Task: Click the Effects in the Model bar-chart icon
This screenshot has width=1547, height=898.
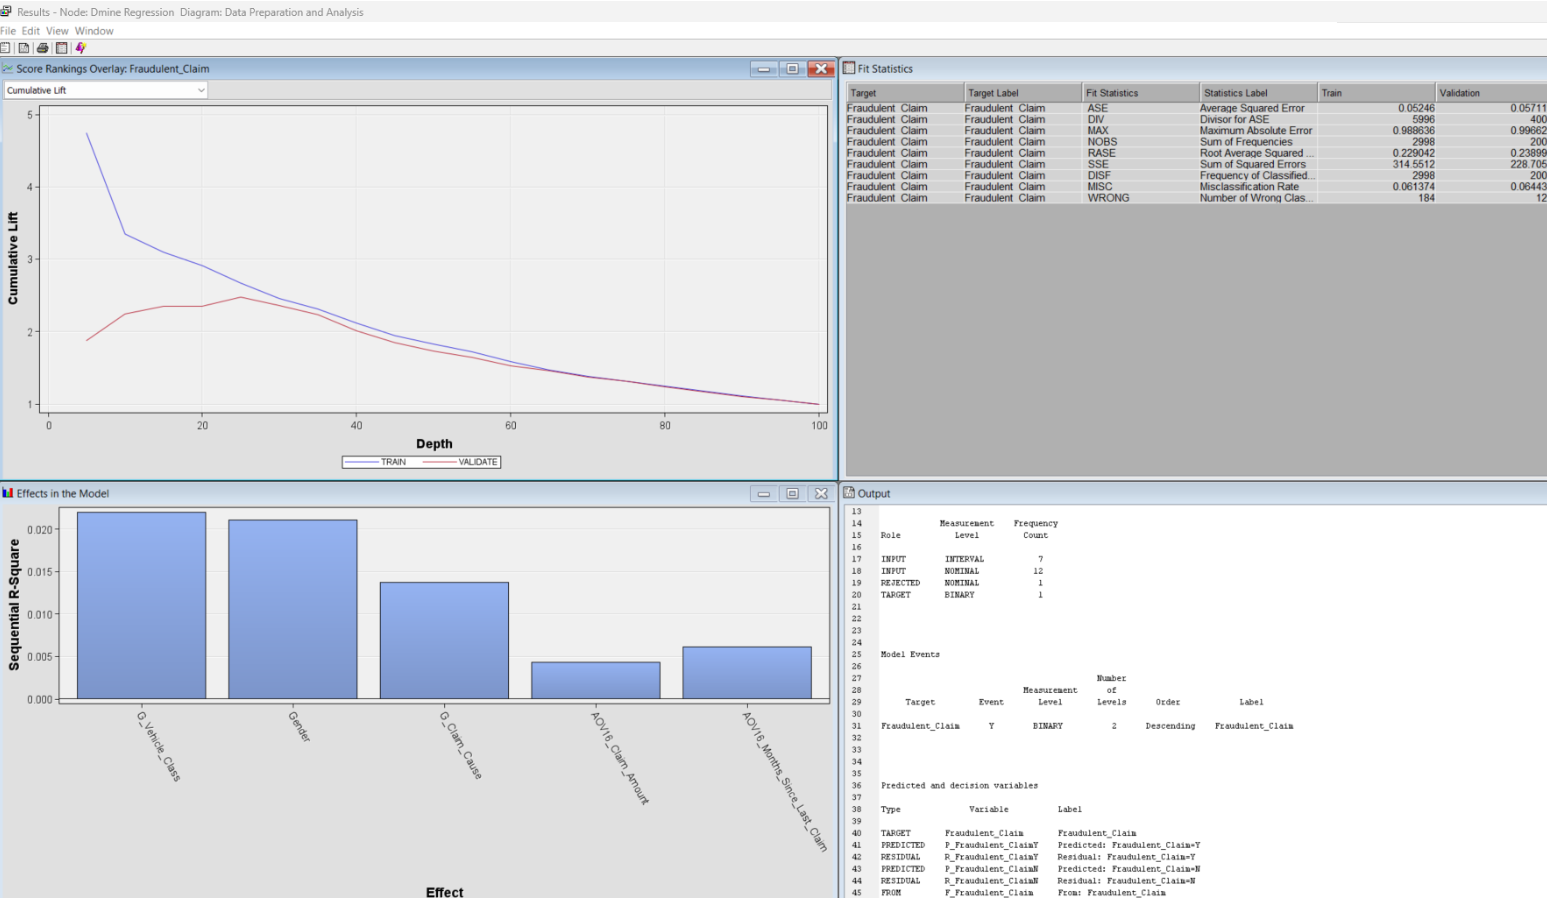Action: coord(8,493)
